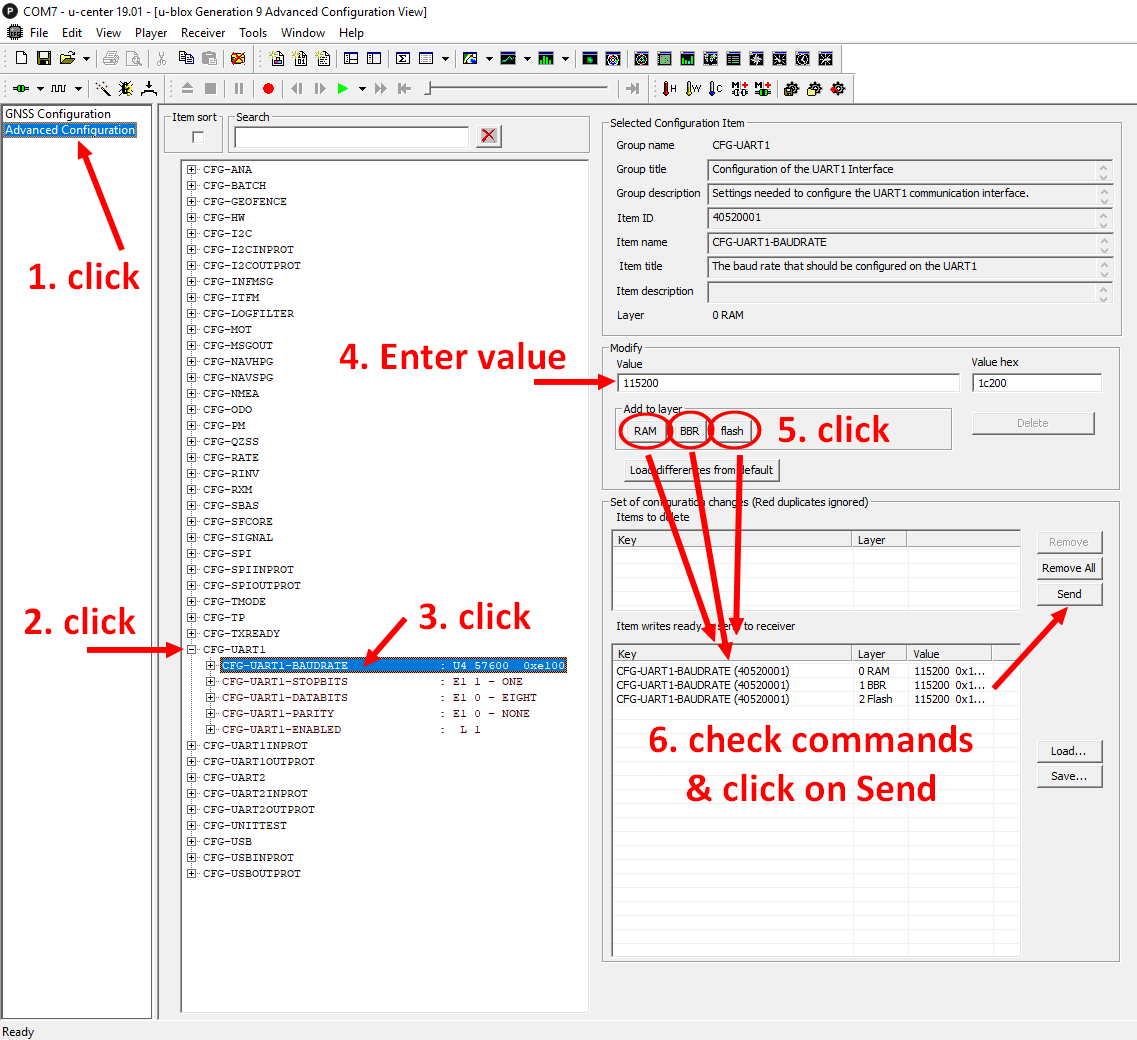Click Load differences from default button

coord(701,470)
